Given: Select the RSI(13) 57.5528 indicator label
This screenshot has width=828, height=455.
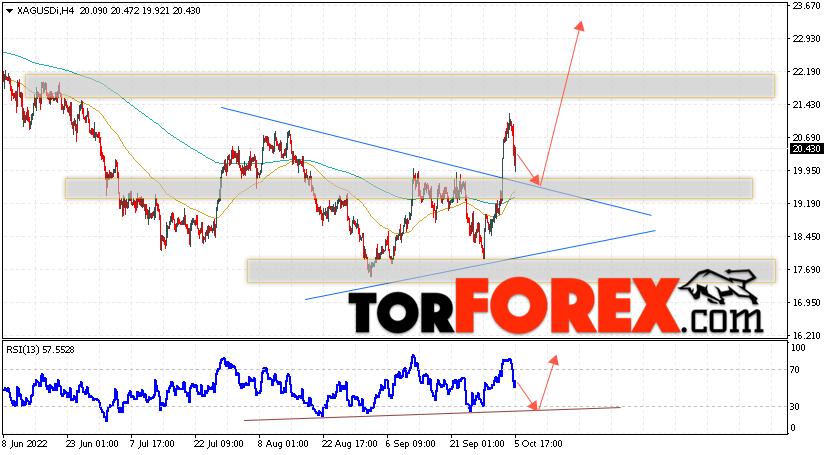Looking at the screenshot, I should 40,349.
